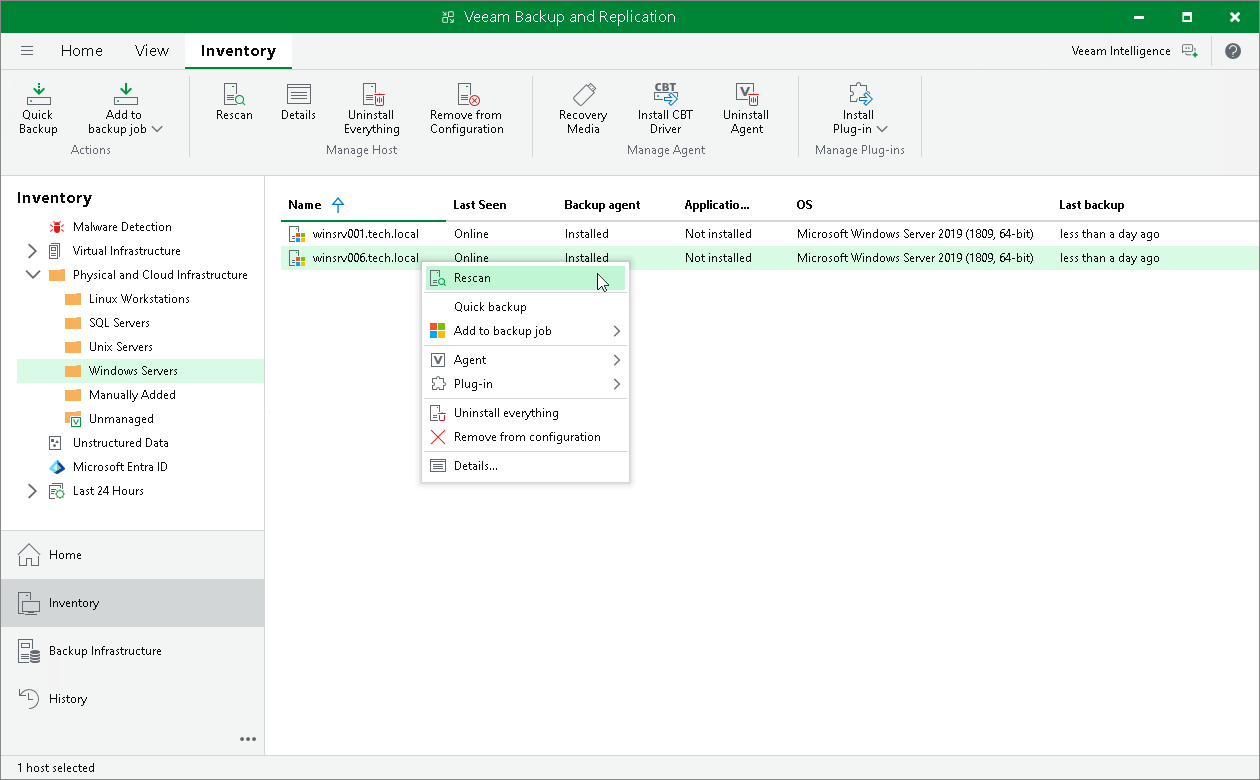Image resolution: width=1260 pixels, height=780 pixels.
Task: Switch to the View ribbon tab
Action: pos(152,51)
